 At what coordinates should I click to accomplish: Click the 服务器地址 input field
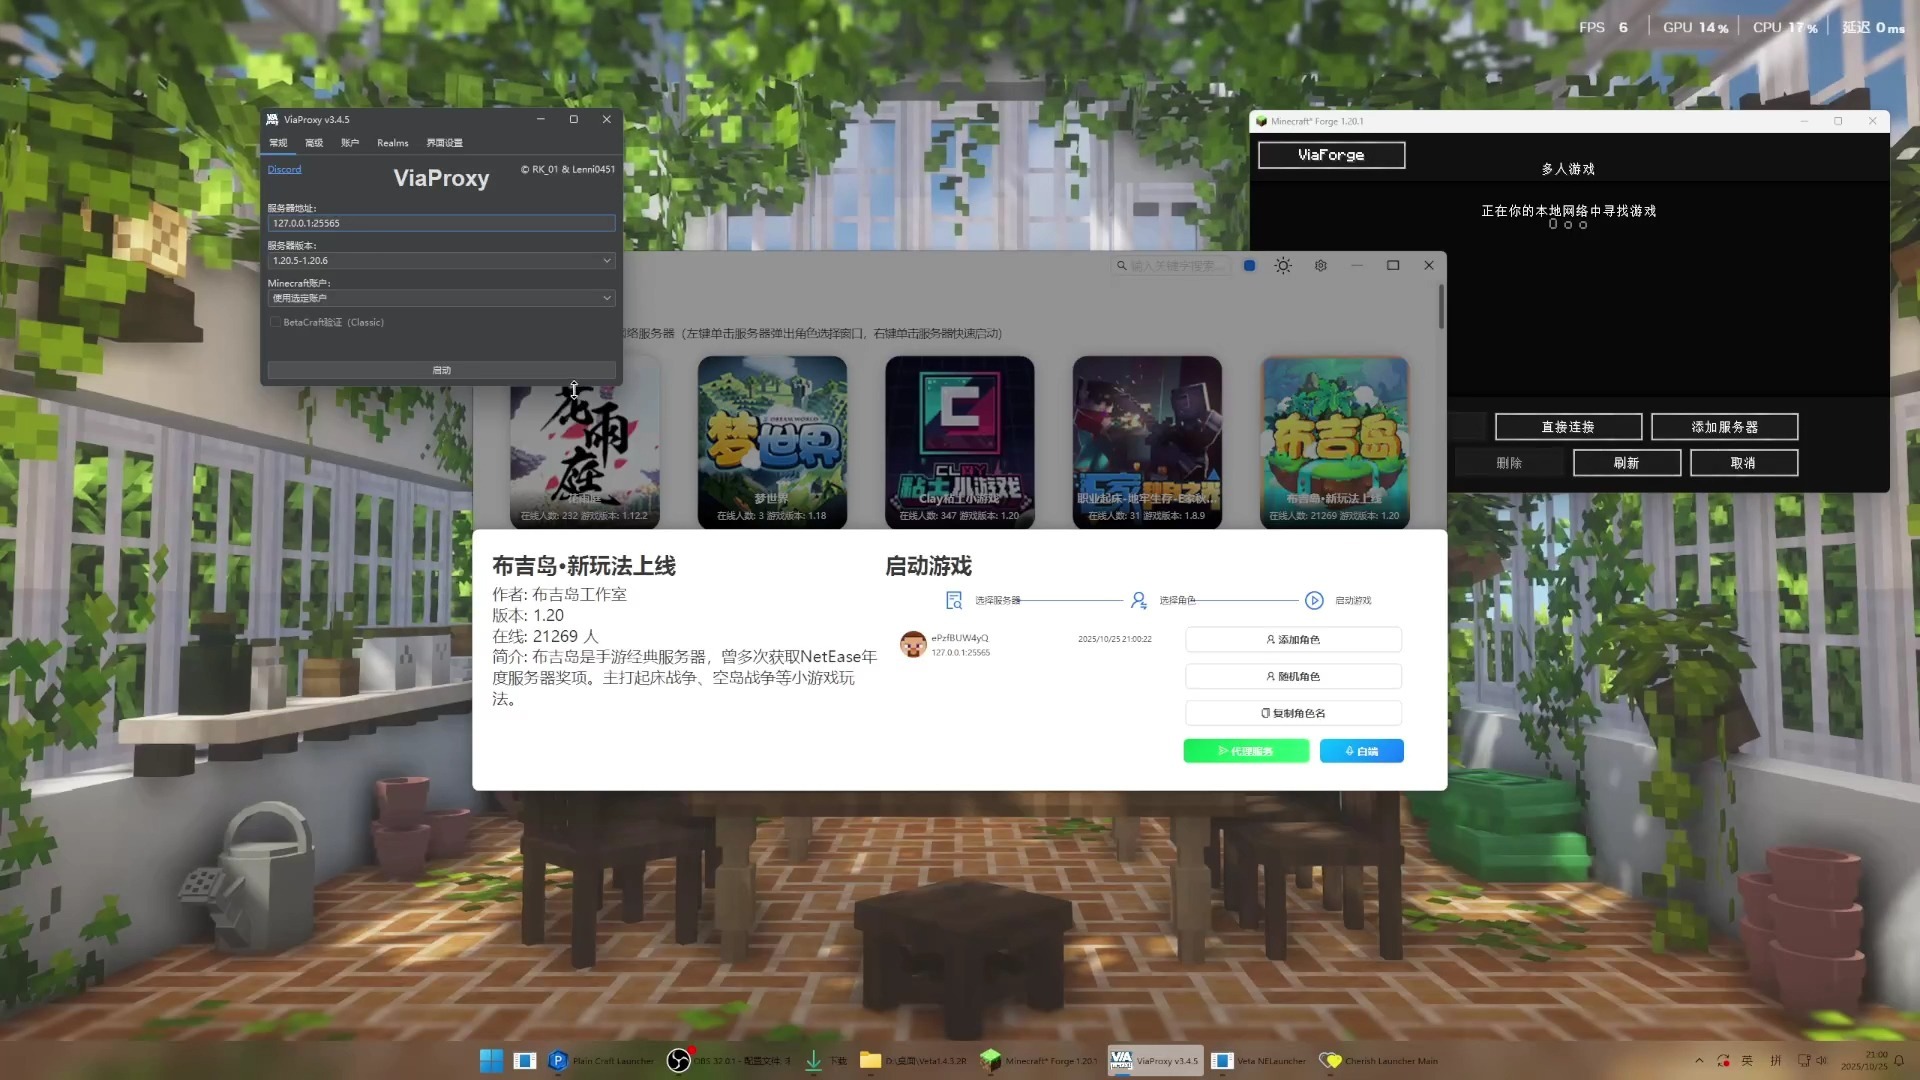click(441, 223)
